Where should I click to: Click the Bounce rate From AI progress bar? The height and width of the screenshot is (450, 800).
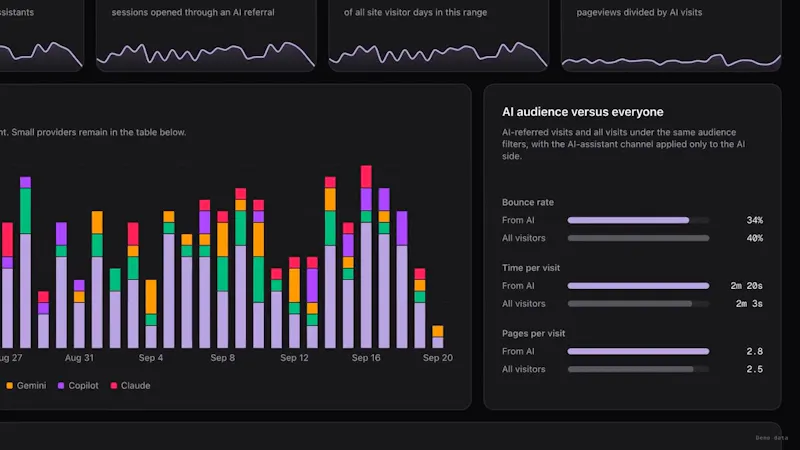[x=638, y=220]
